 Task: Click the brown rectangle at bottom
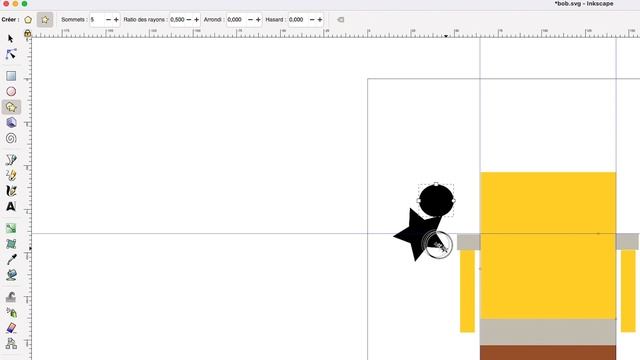tap(548, 353)
